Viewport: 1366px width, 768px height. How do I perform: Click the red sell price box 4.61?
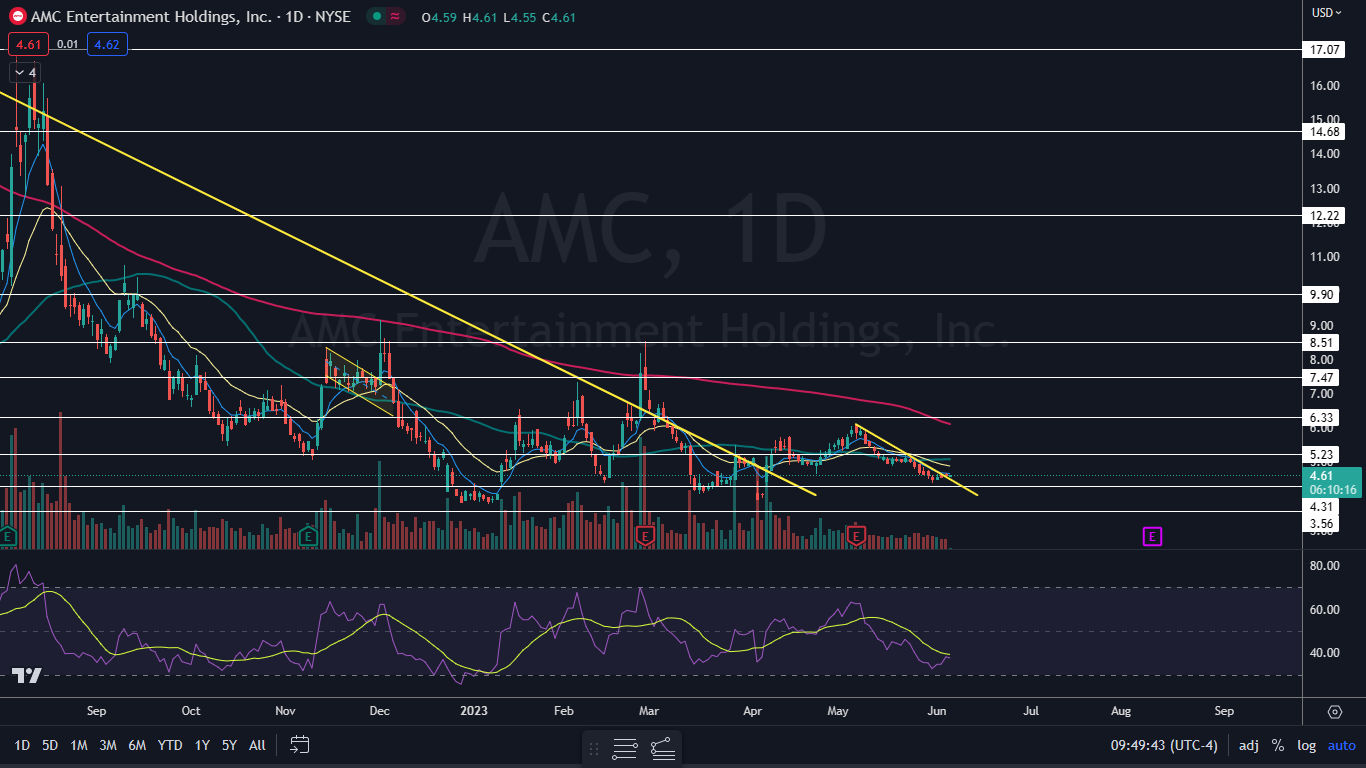point(26,44)
